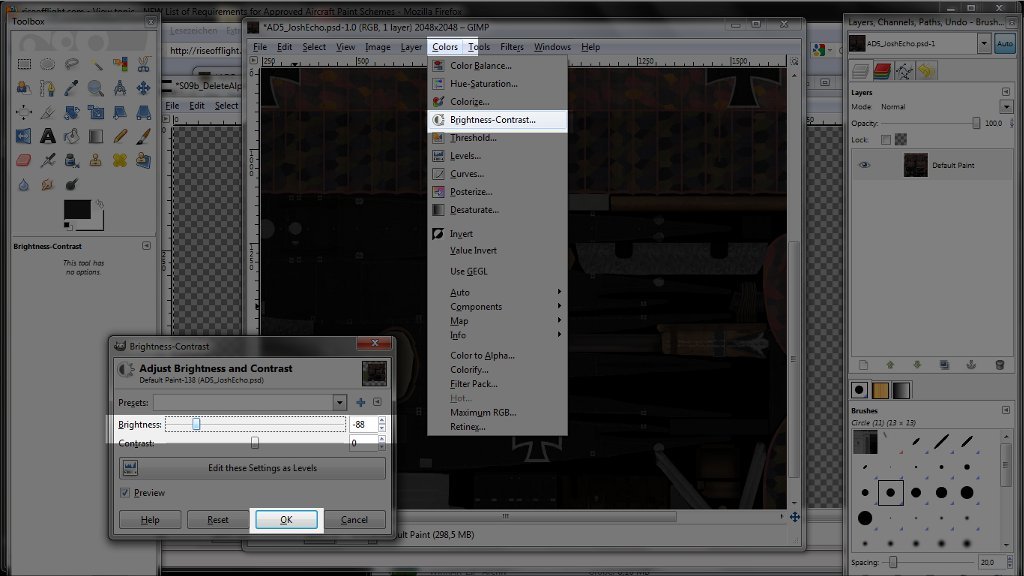Click the anchor layer icon in Layers panel

point(971,365)
